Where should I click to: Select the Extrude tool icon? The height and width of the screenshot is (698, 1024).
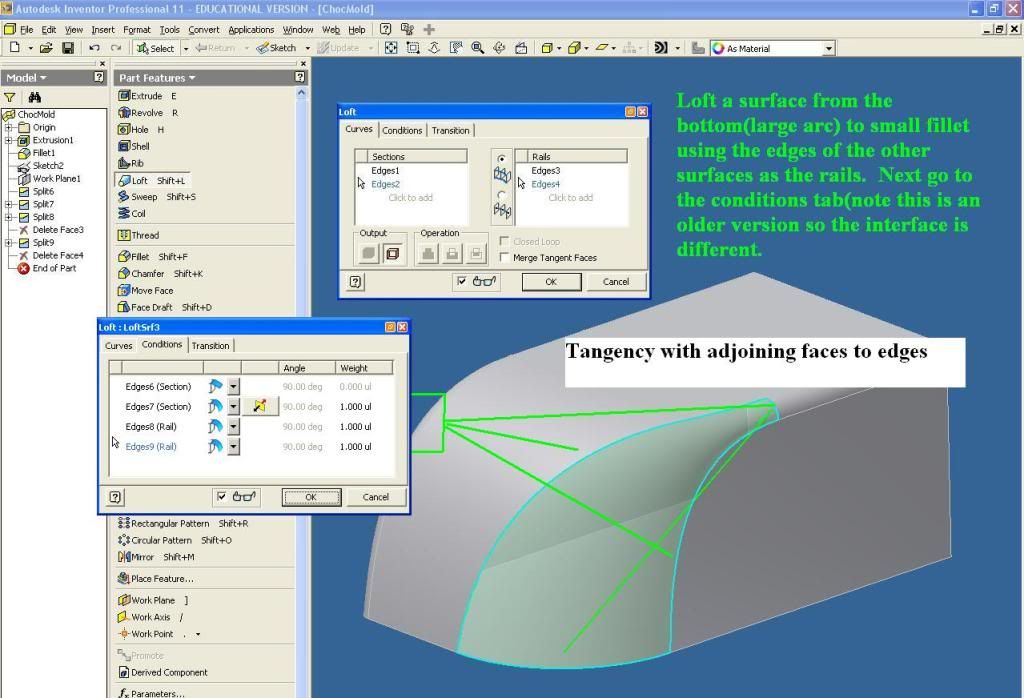(125, 96)
